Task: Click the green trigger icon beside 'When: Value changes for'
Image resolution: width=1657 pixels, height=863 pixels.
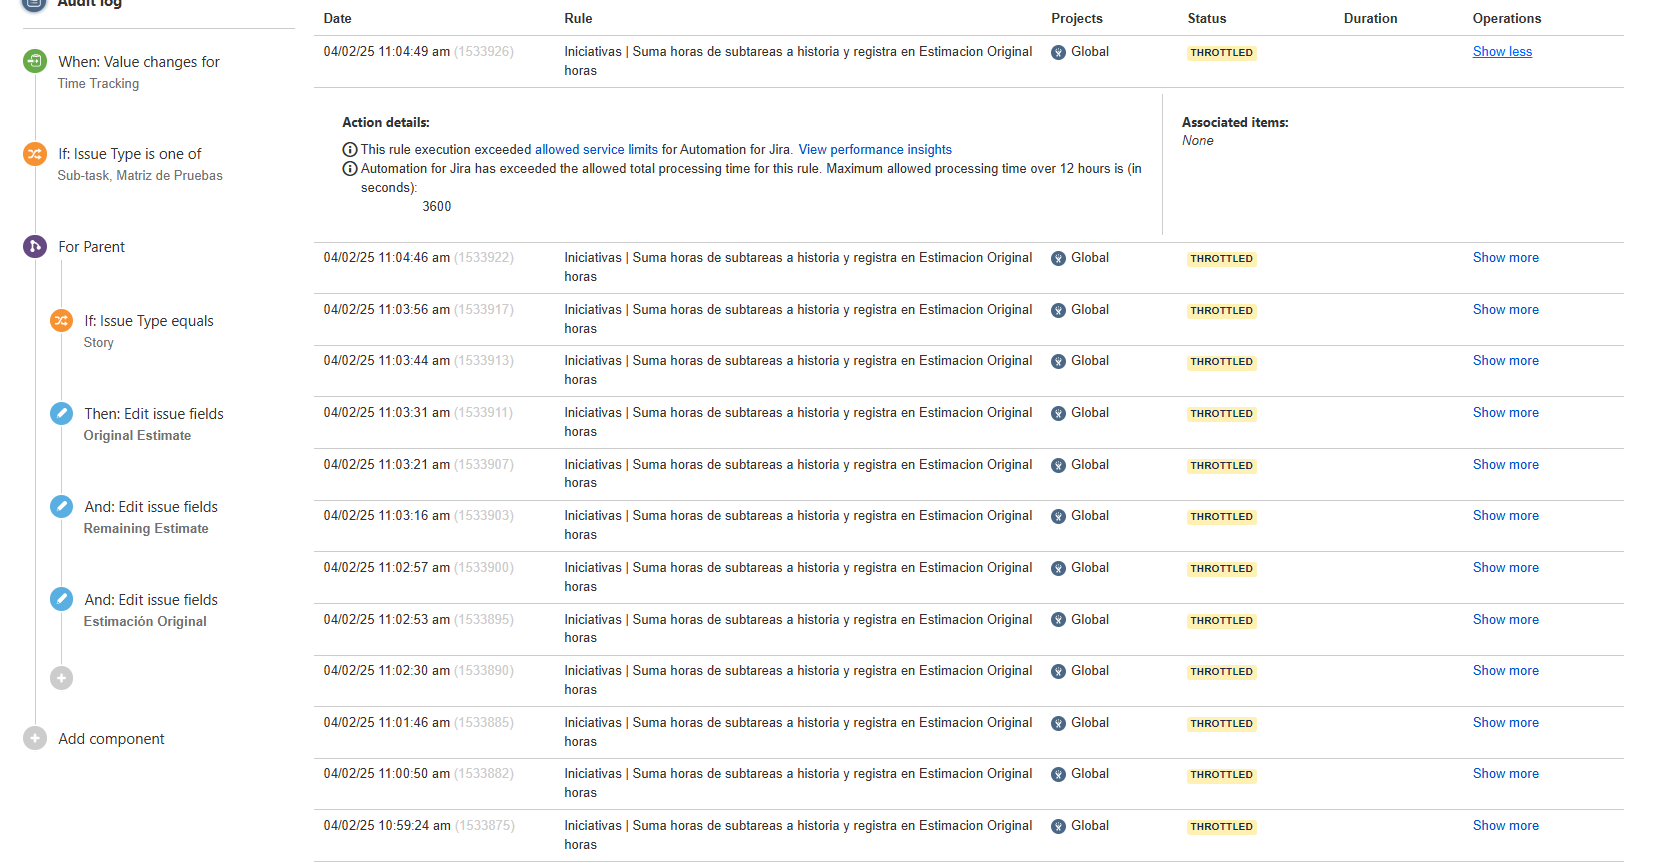Action: (x=35, y=61)
